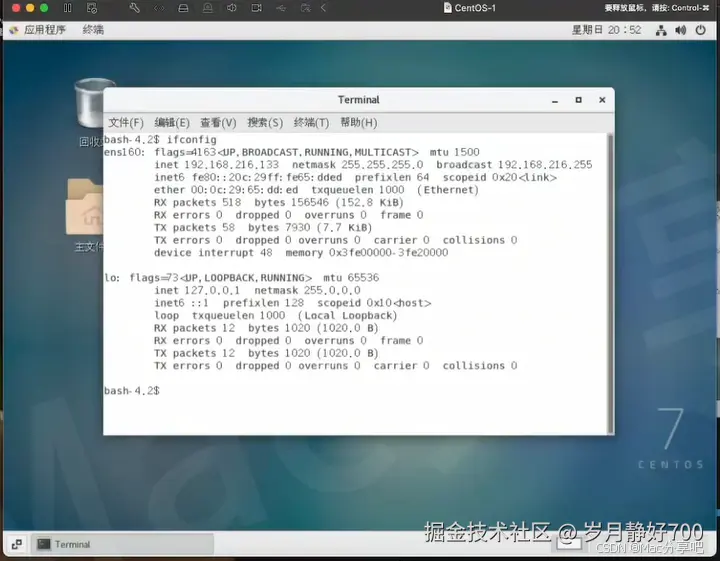Viewport: 720px width, 561px height.
Task: Click the memory 0x3fe00000-3fe20000 text
Action: 366,253
